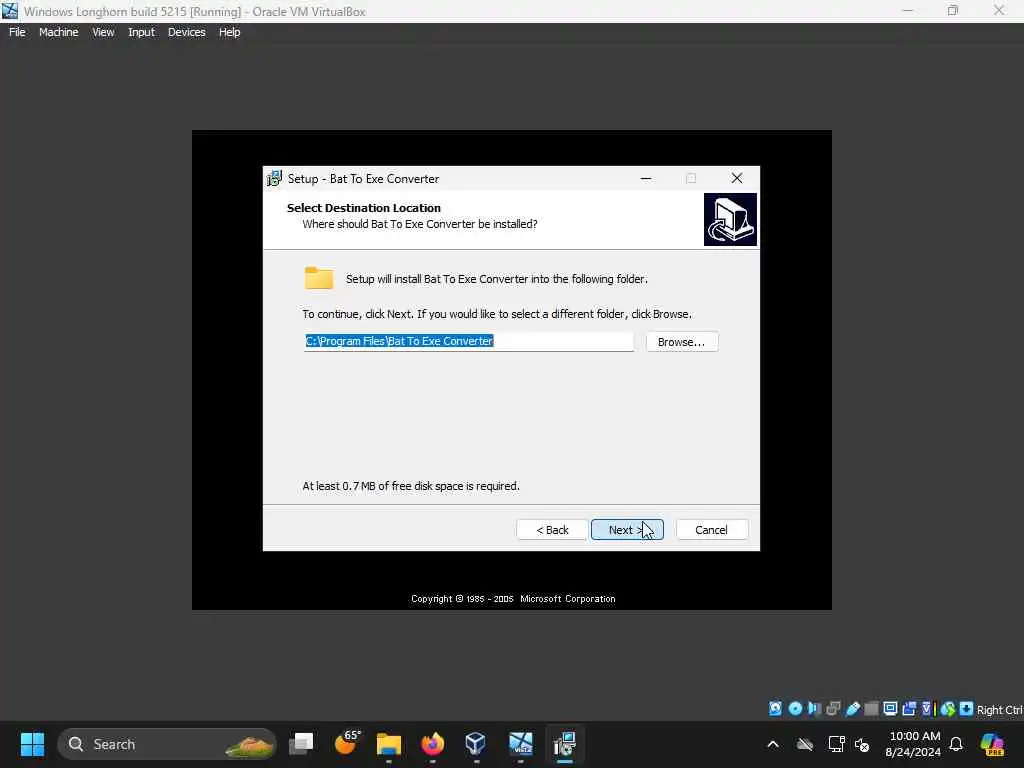The width and height of the screenshot is (1024, 768).
Task: Open the clock showing 10:00 AM
Action: click(913, 744)
